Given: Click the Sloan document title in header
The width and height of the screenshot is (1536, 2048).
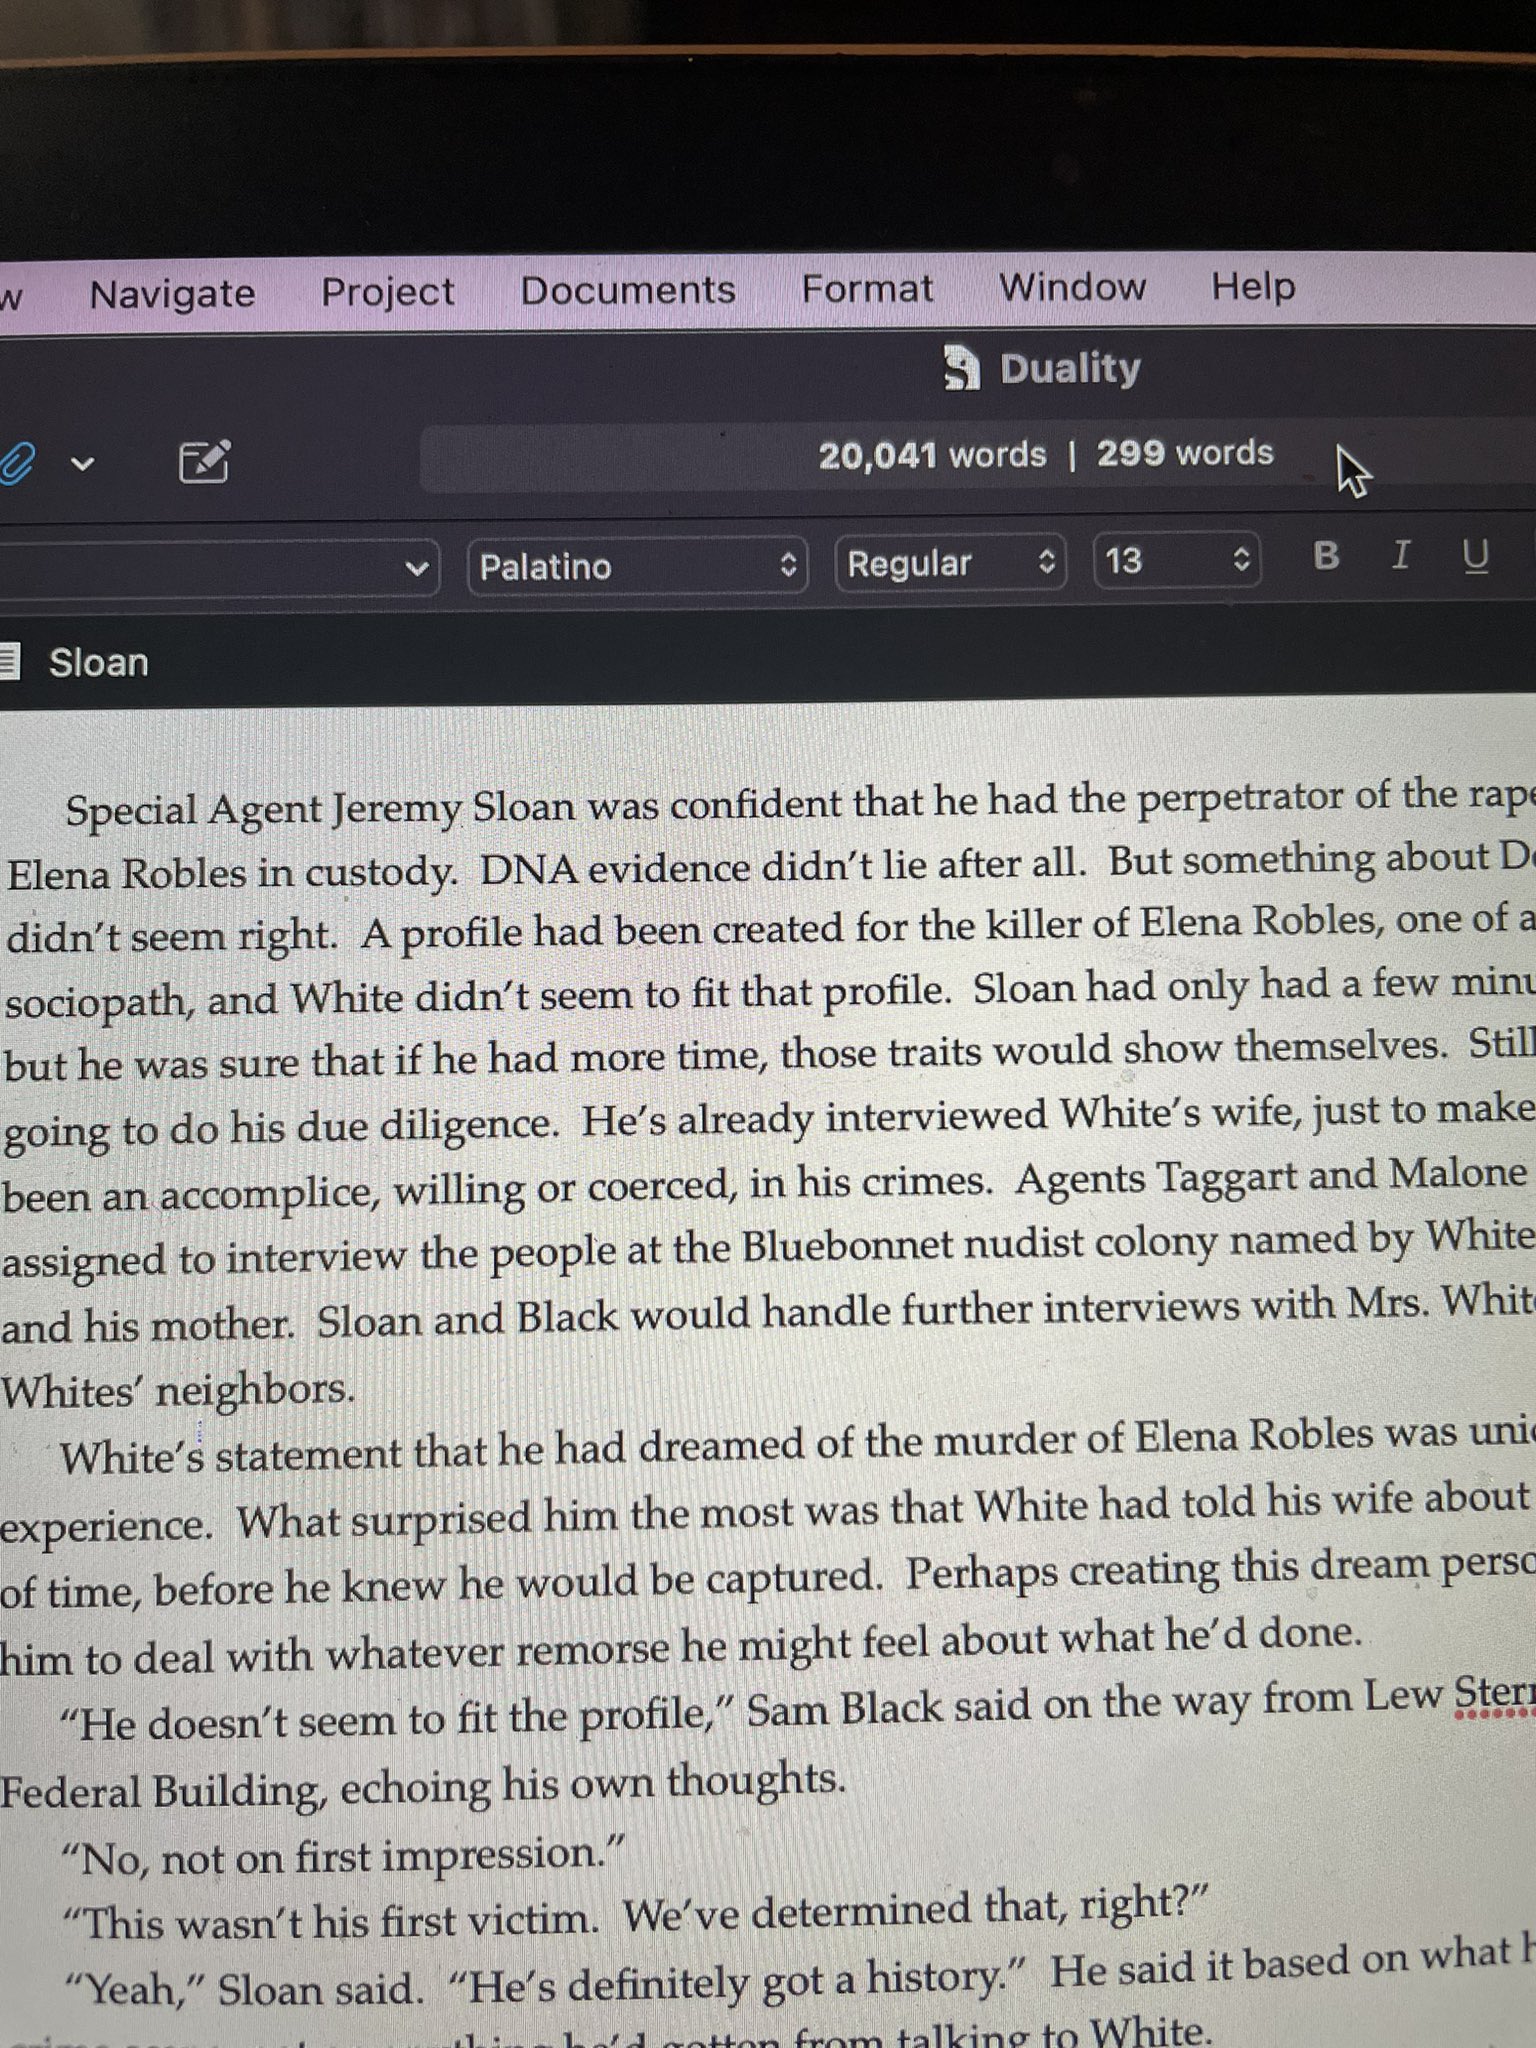Looking at the screenshot, I should [99, 663].
